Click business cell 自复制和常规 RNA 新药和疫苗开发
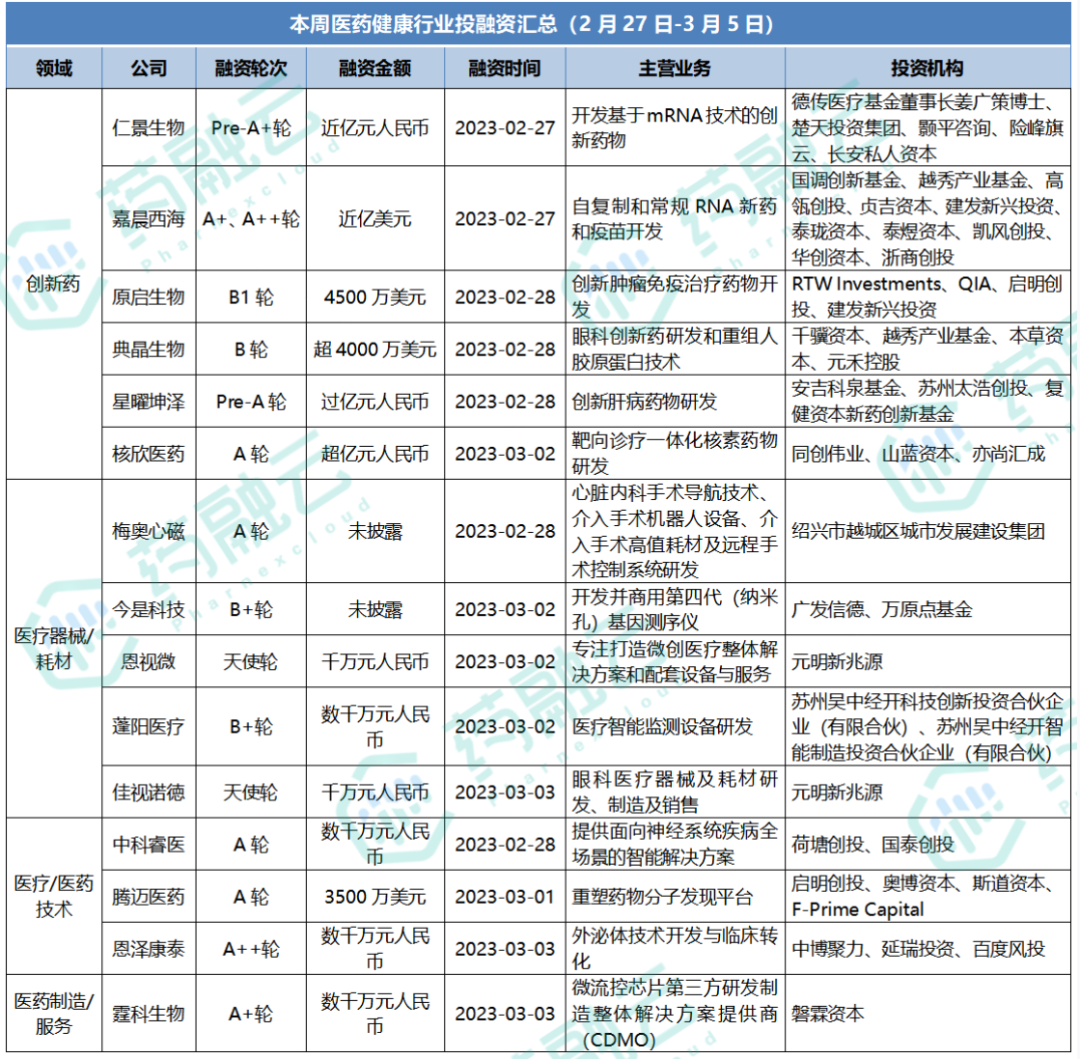This screenshot has width=1080, height=1059. [x=674, y=219]
